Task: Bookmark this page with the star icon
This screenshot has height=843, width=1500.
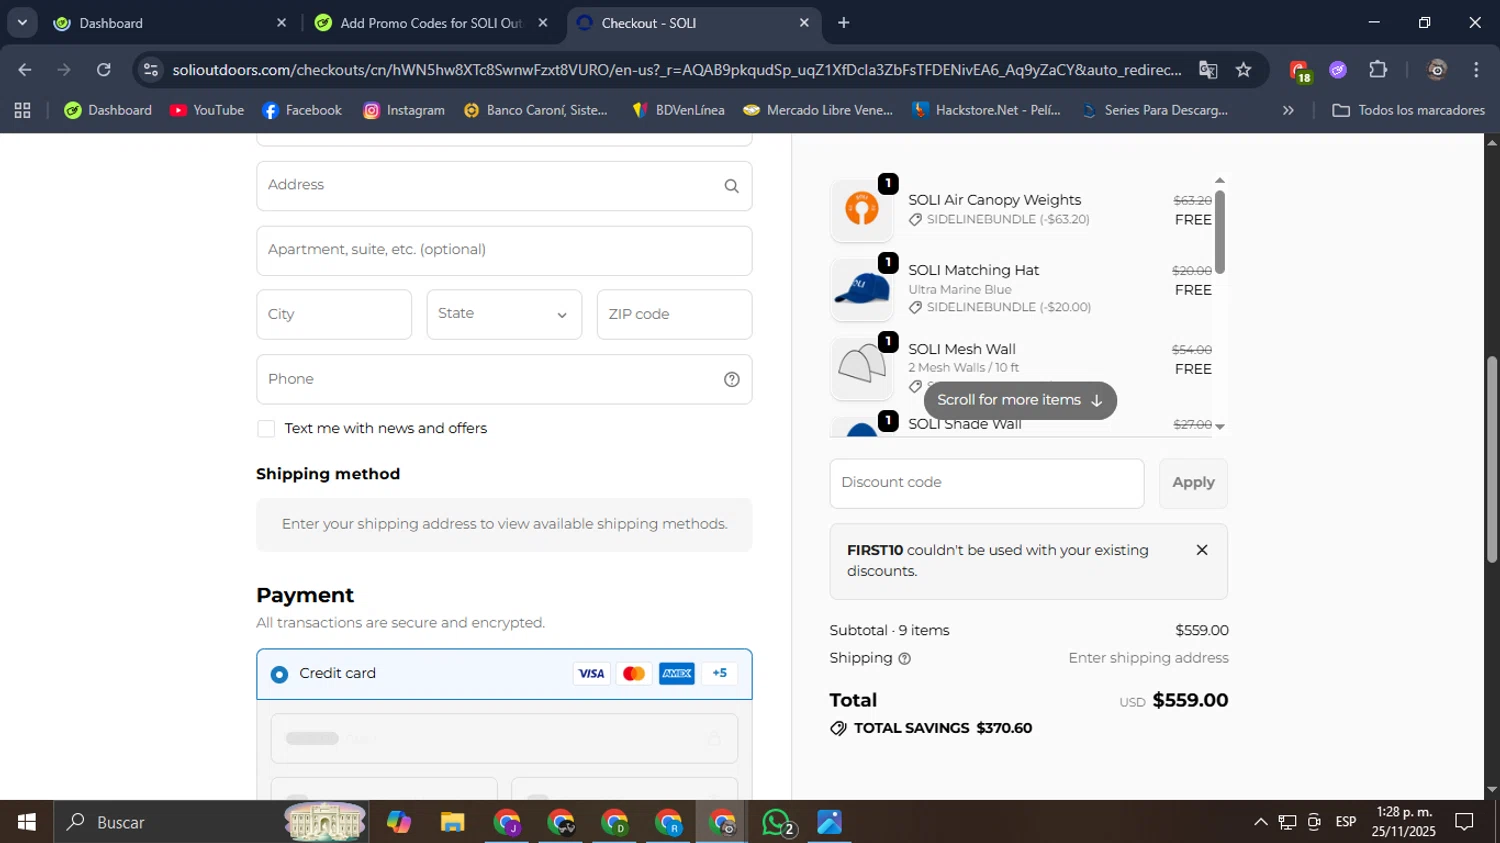Action: pyautogui.click(x=1243, y=70)
